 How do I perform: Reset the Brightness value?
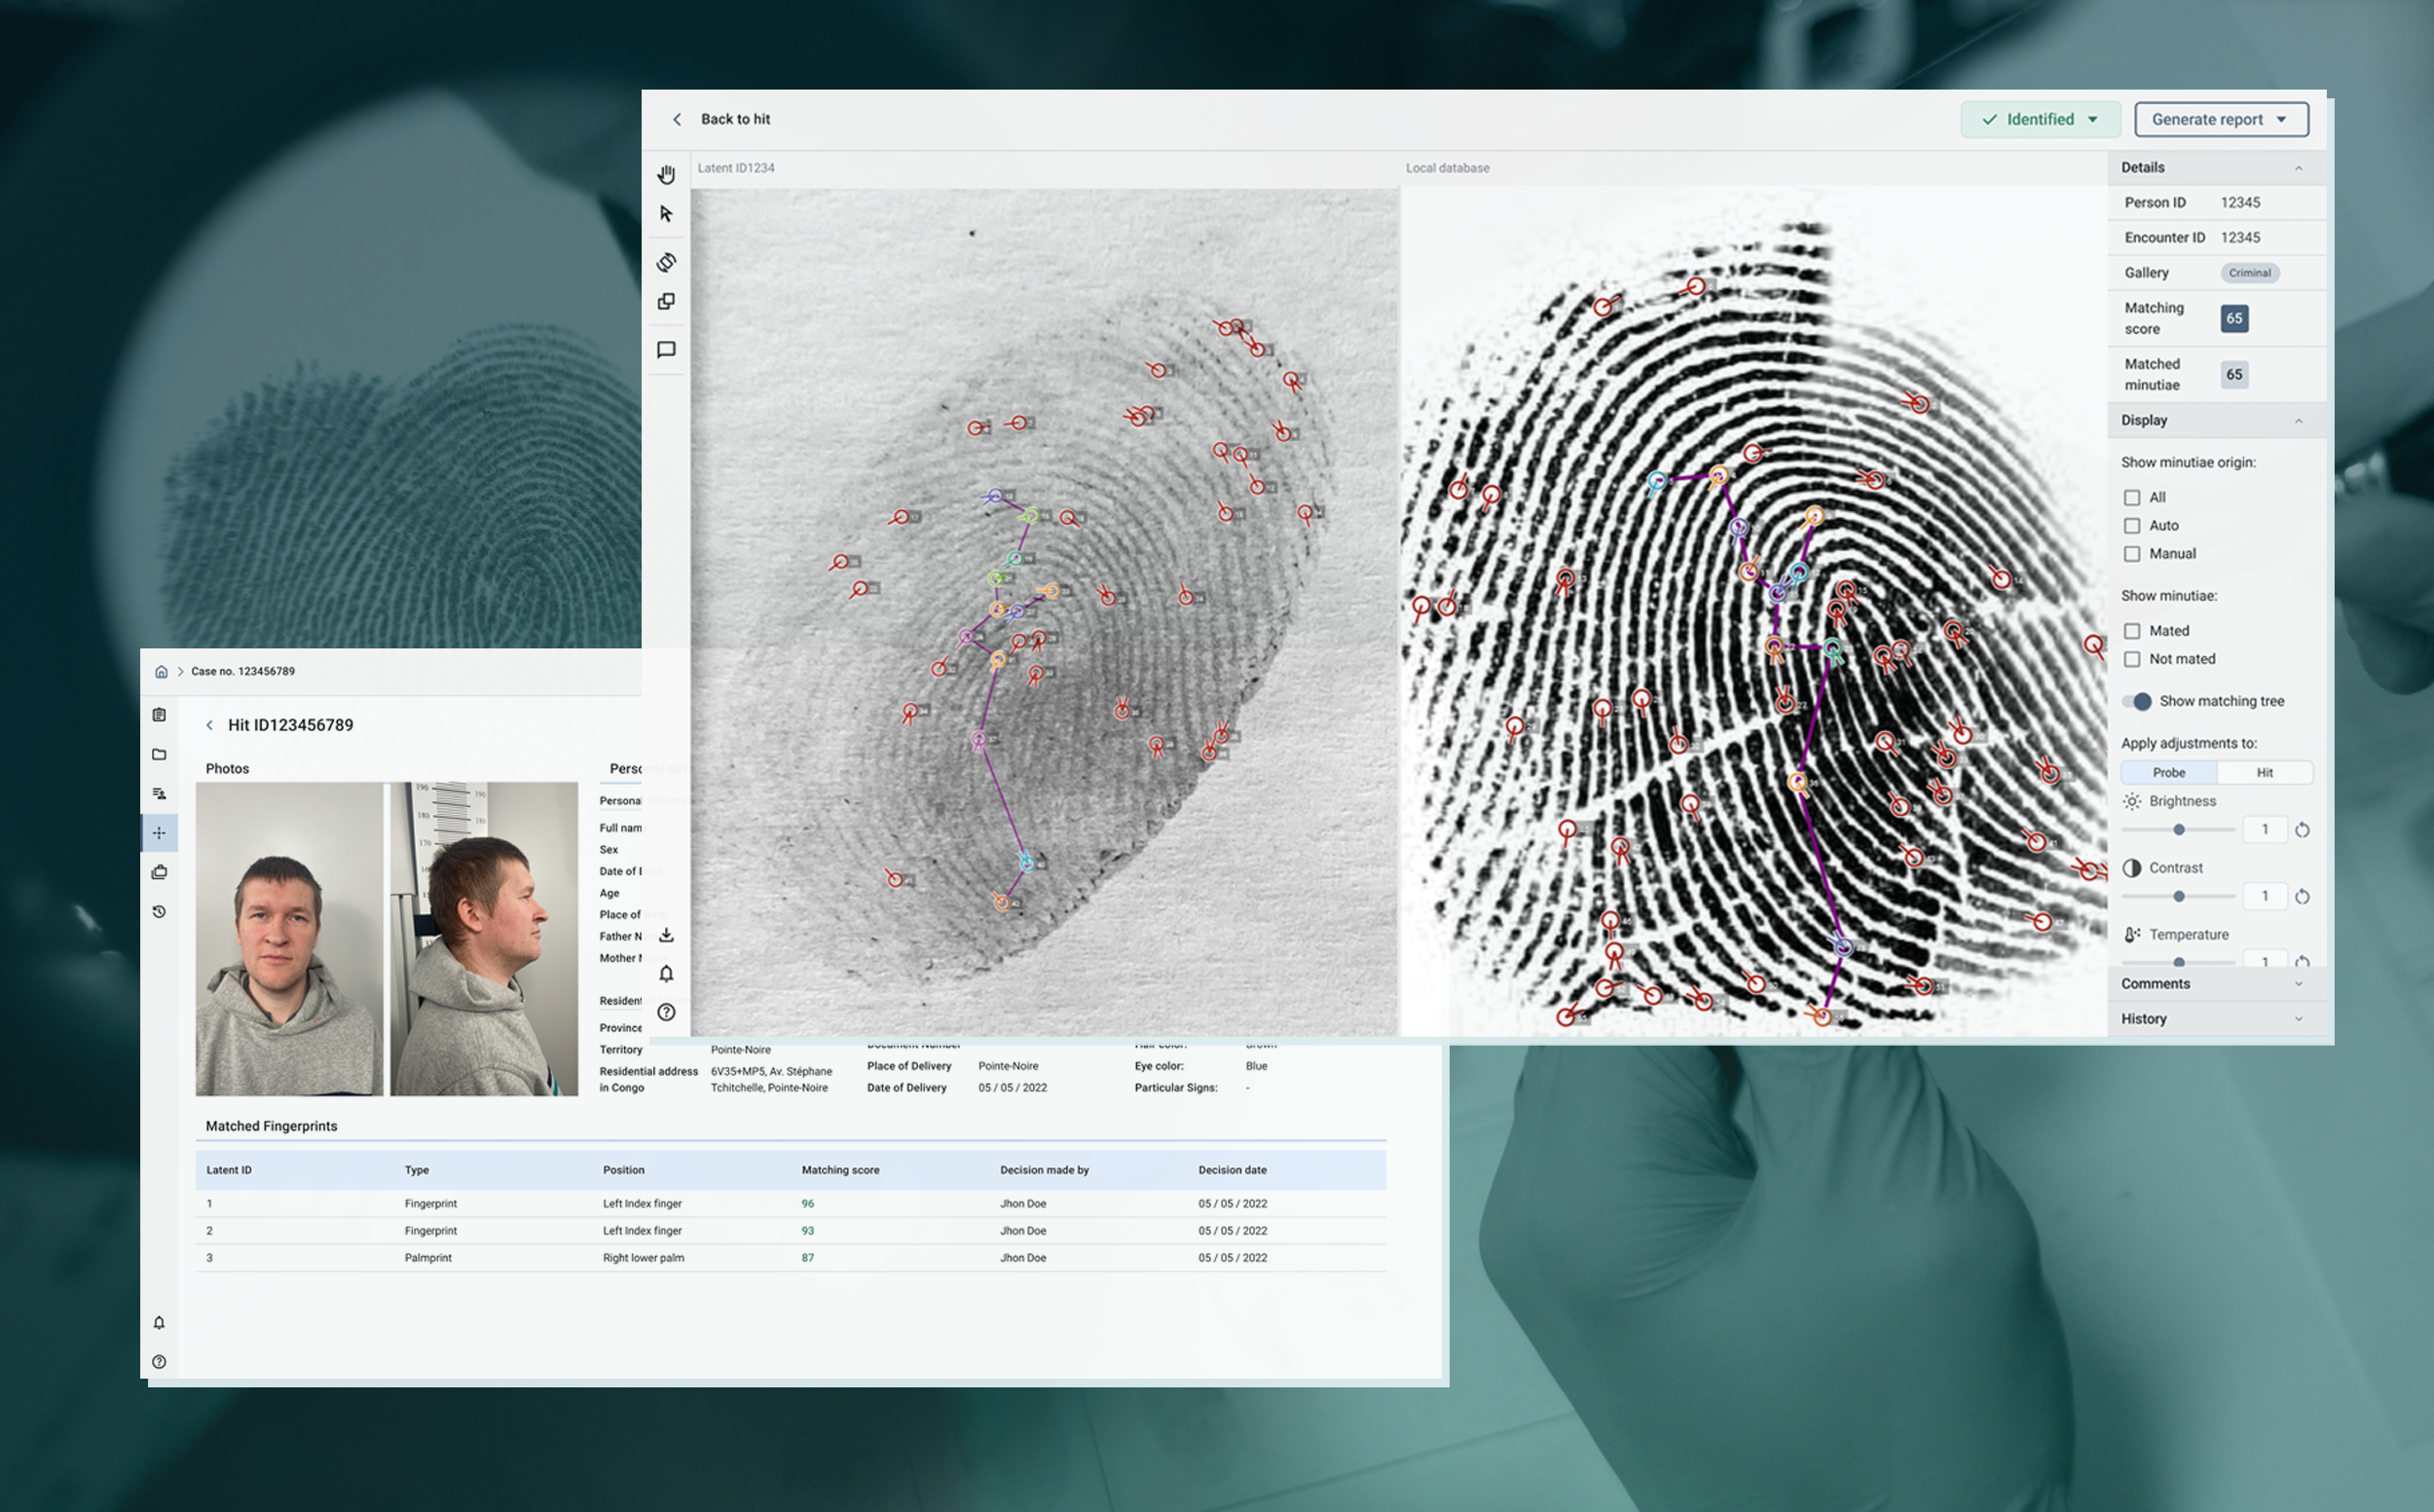coord(2302,830)
